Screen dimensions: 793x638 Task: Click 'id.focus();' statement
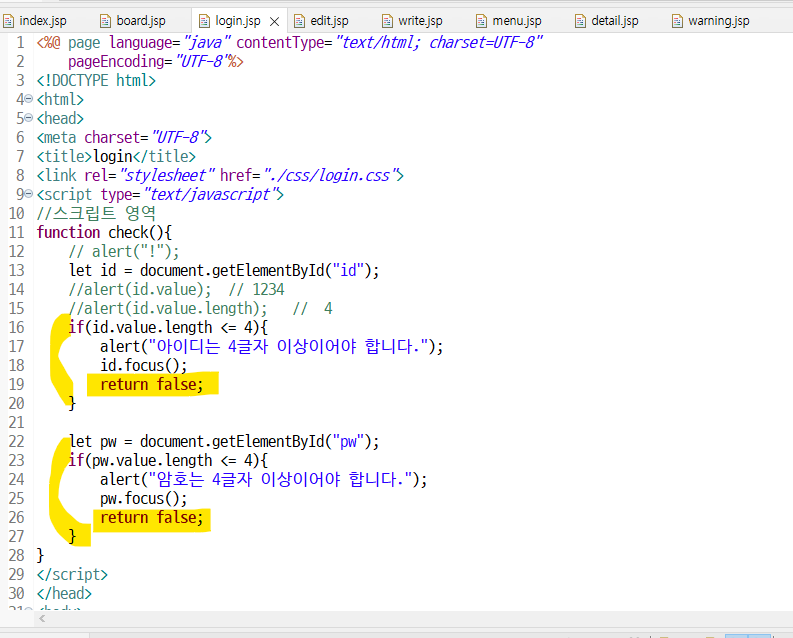click(144, 365)
